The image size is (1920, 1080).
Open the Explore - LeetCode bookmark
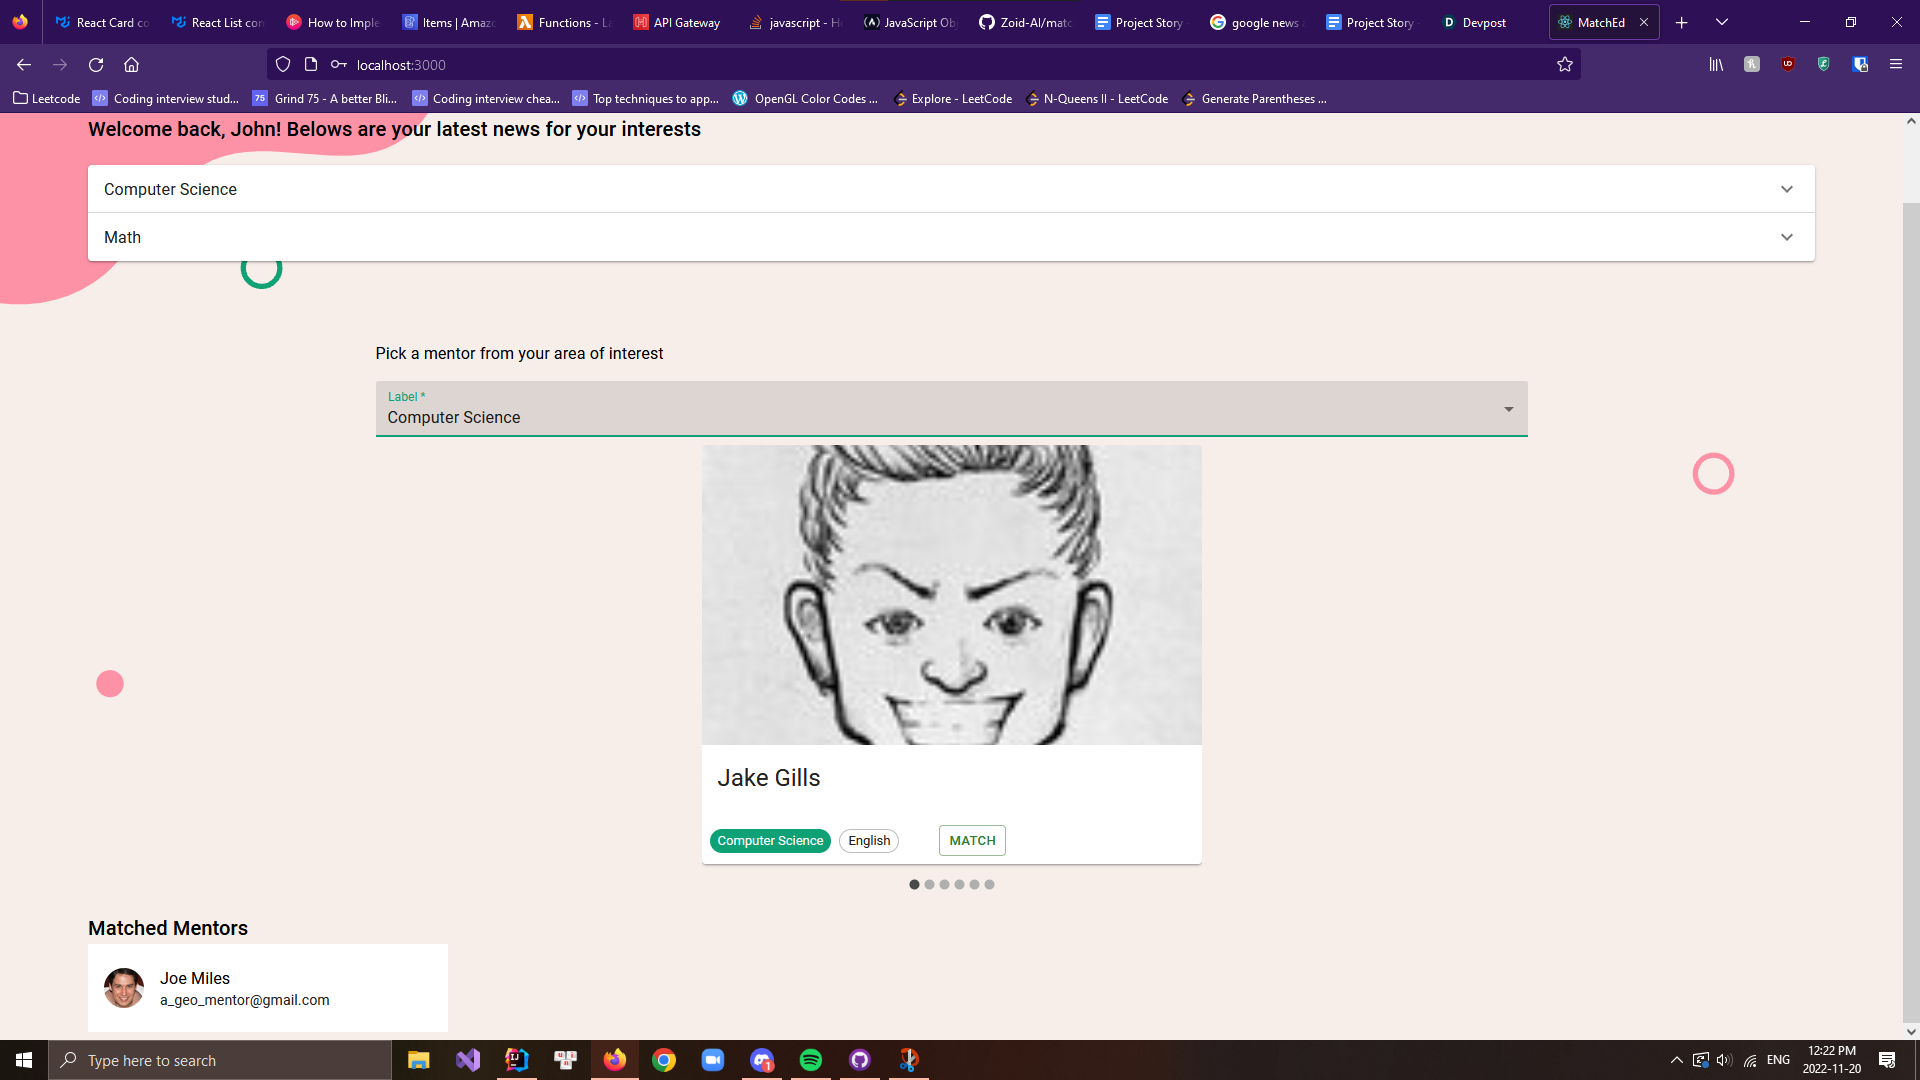pyautogui.click(x=953, y=99)
